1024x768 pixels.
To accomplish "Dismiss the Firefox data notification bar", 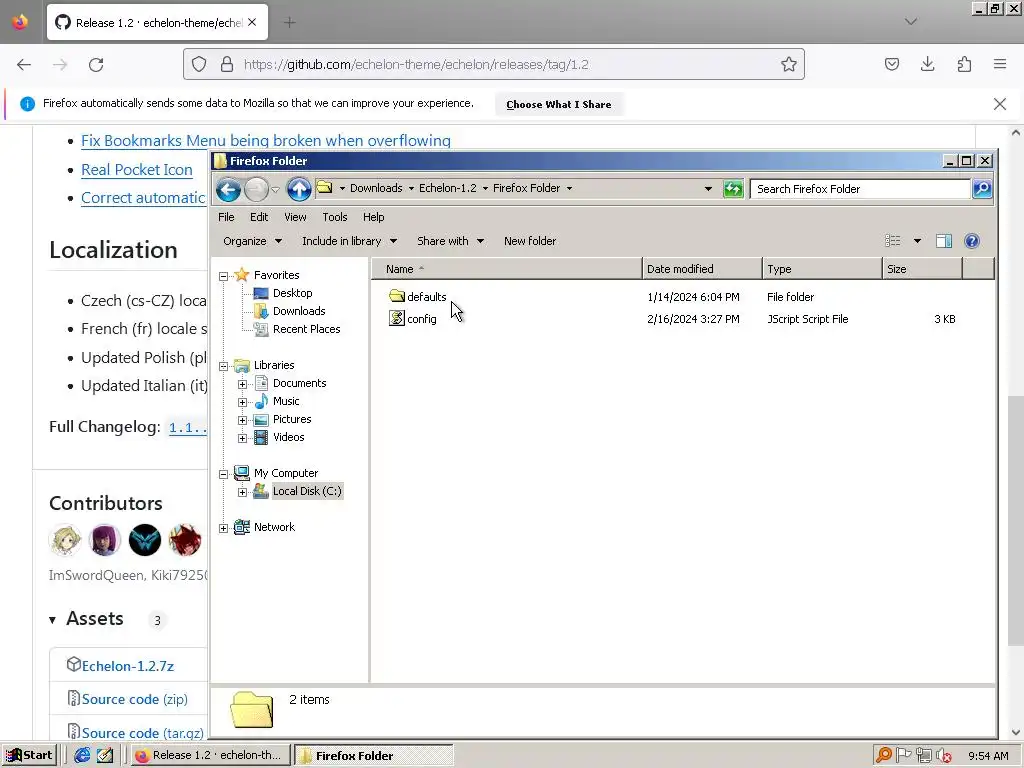I will pyautogui.click(x=999, y=104).
